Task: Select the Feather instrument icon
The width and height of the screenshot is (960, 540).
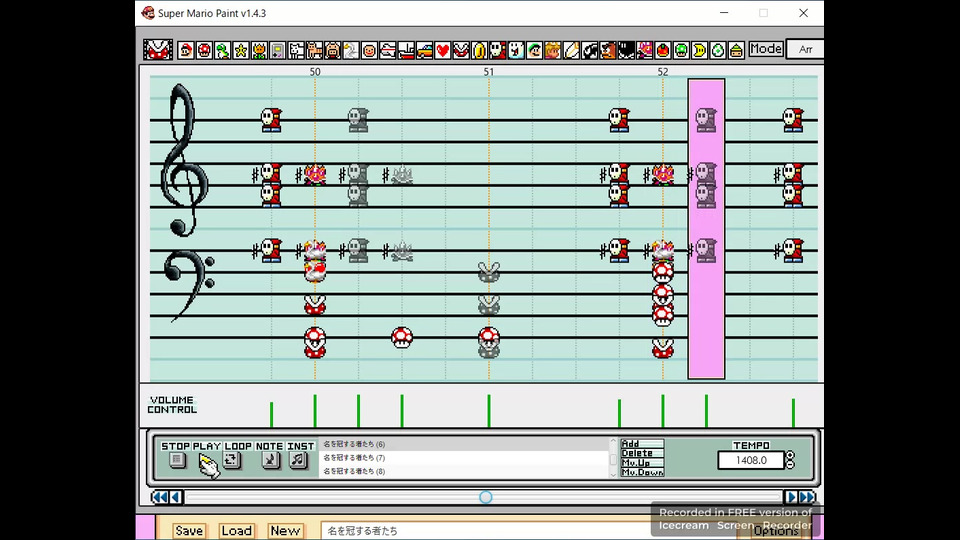Action: 571,50
